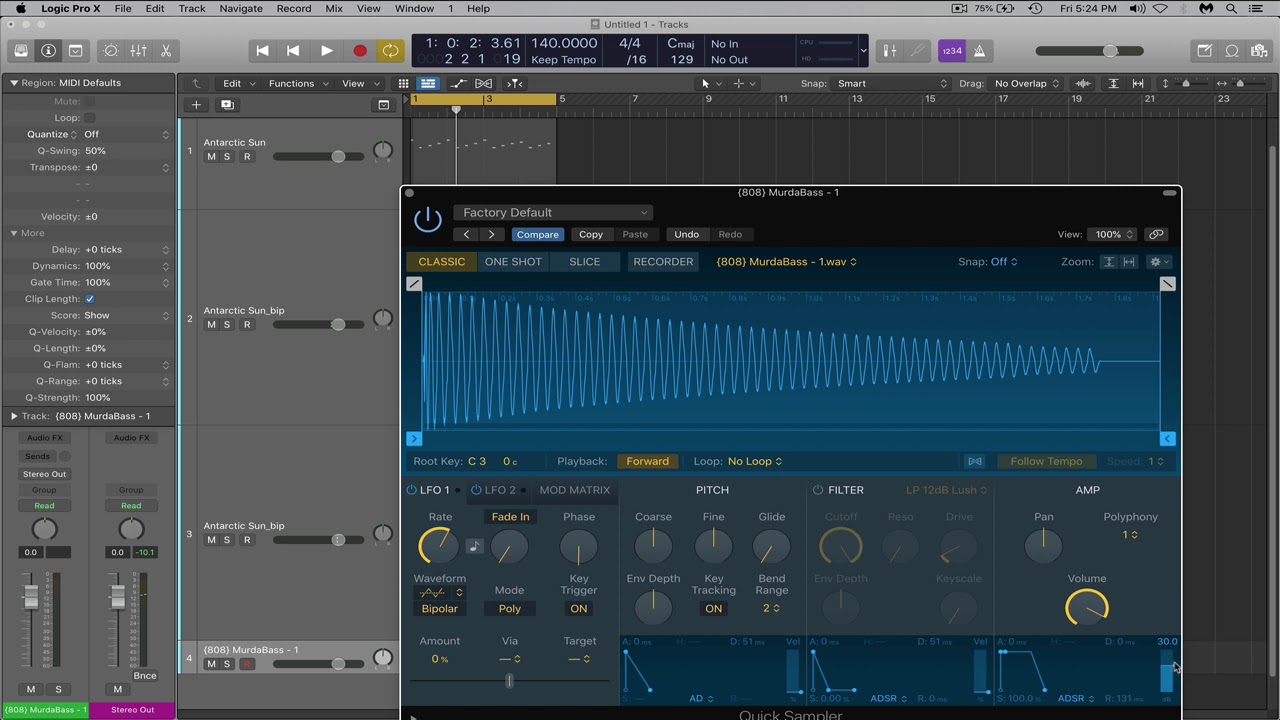Duplicate the selected track via the toolbar icon
Image resolution: width=1280 pixels, height=720 pixels.
coord(227,104)
